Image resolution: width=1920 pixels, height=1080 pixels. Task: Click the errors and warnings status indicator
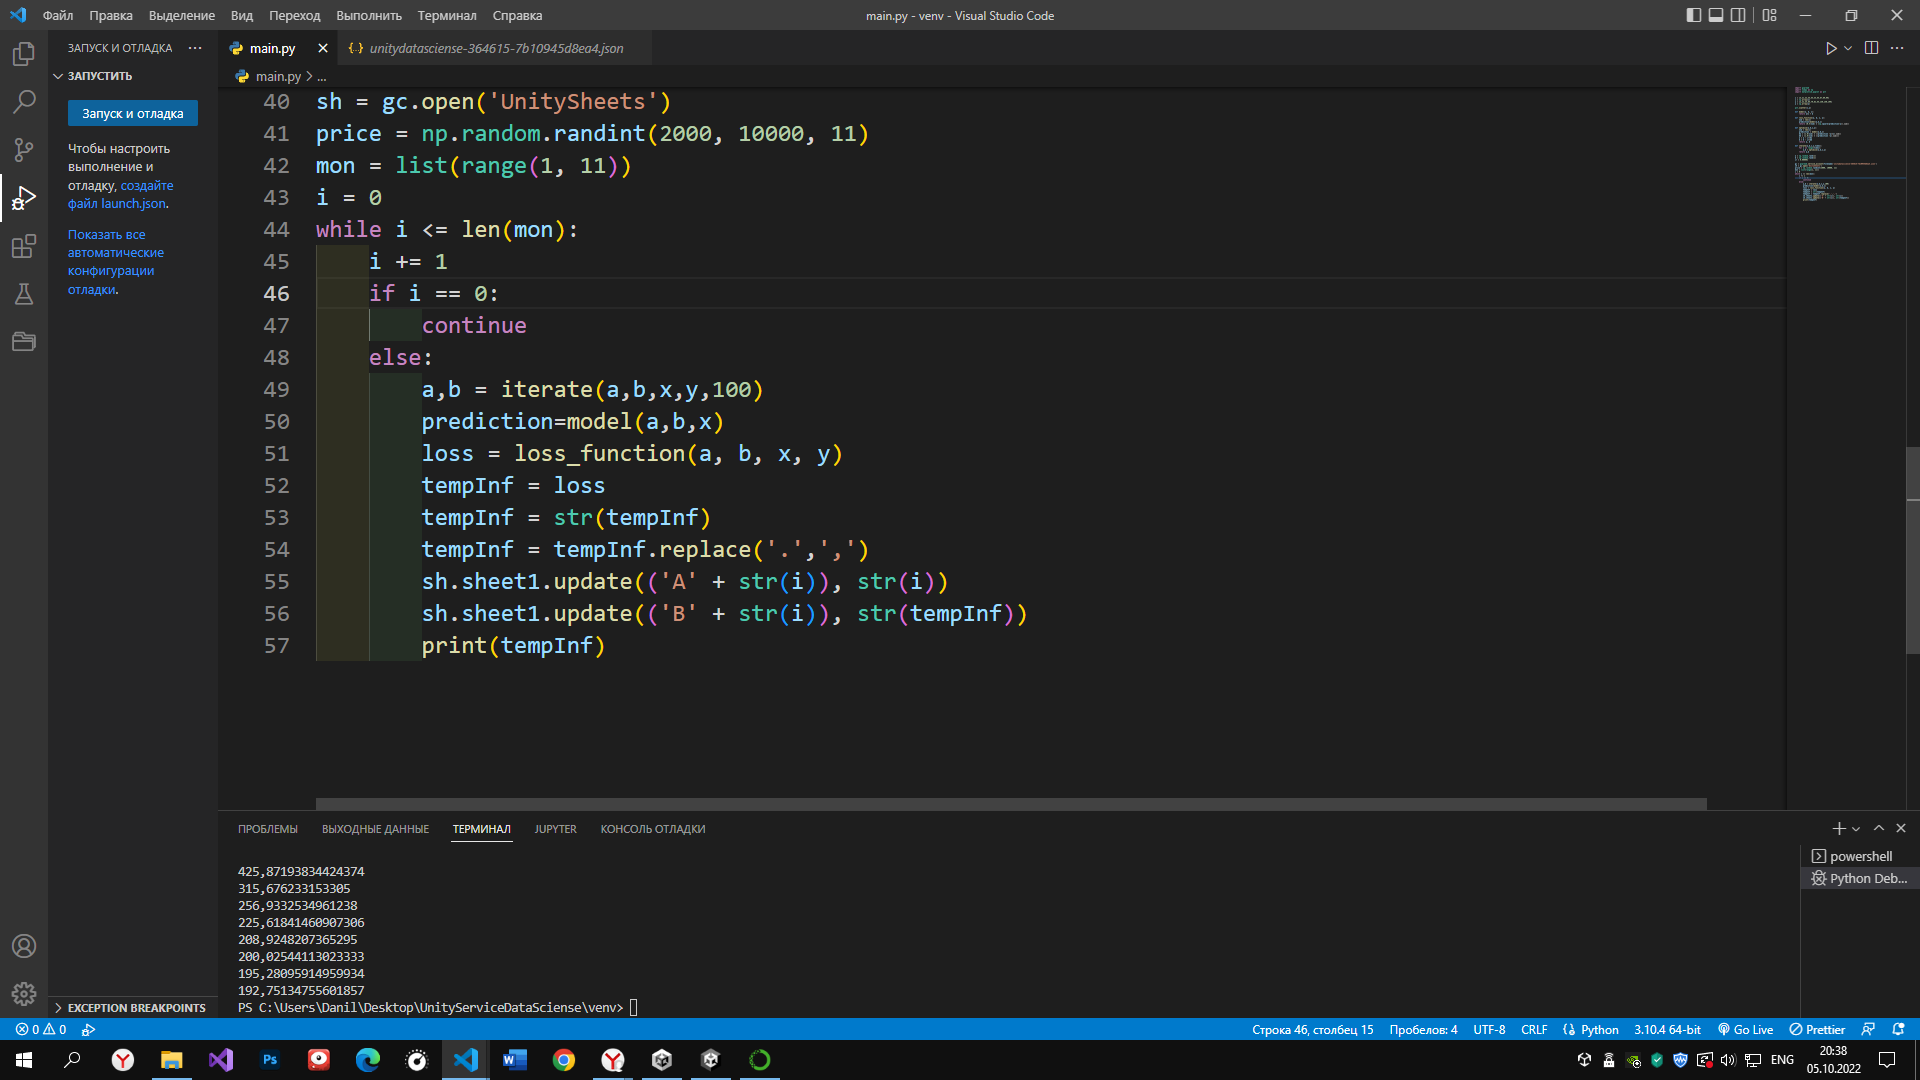41,1029
